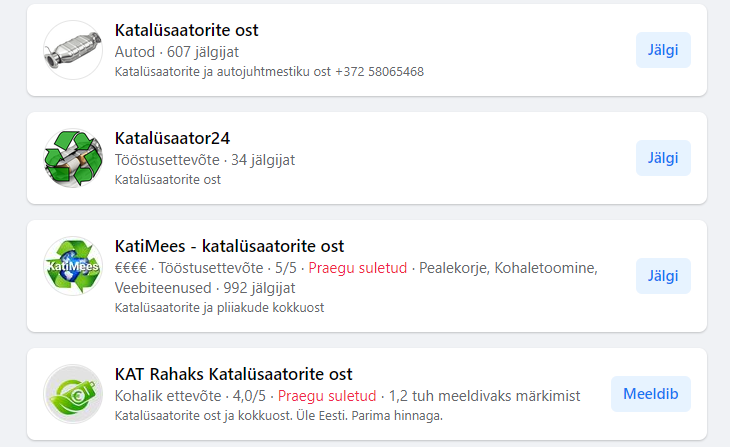This screenshot has width=730, height=447.
Task: Open the catalytic converter profile picture
Action: tap(74, 50)
